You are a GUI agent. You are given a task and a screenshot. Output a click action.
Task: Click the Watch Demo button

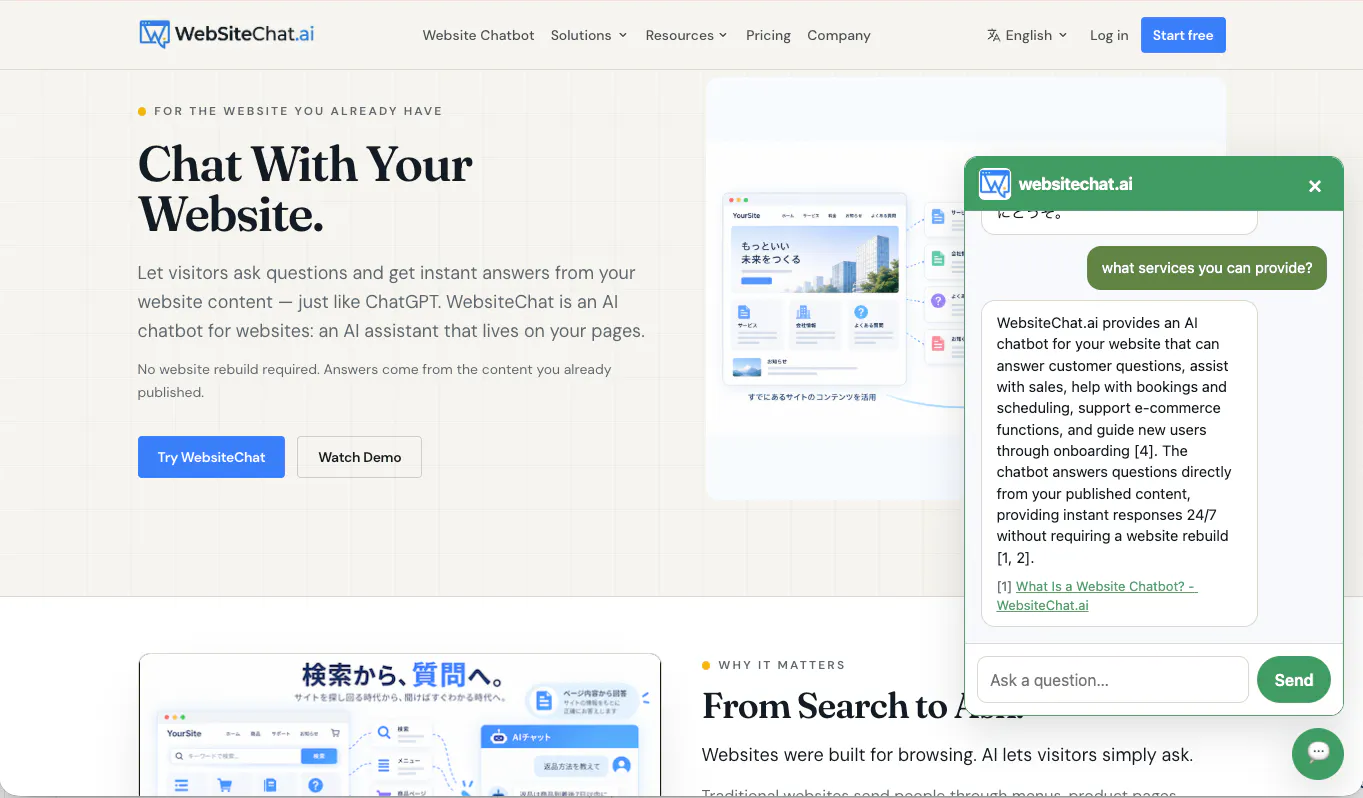coord(359,457)
